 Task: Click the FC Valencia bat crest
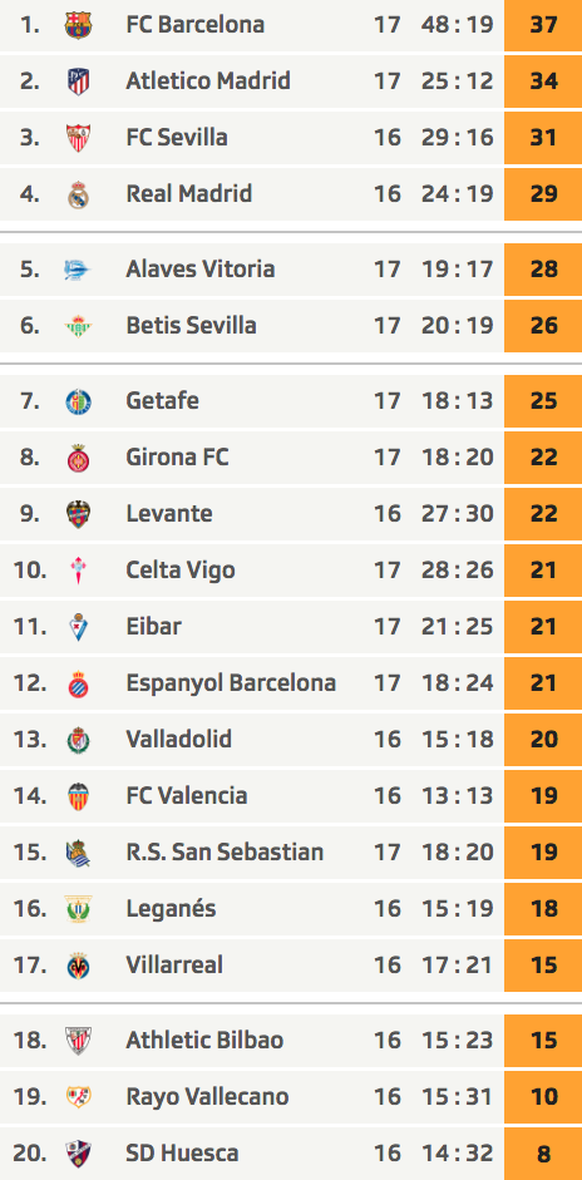(x=78, y=796)
